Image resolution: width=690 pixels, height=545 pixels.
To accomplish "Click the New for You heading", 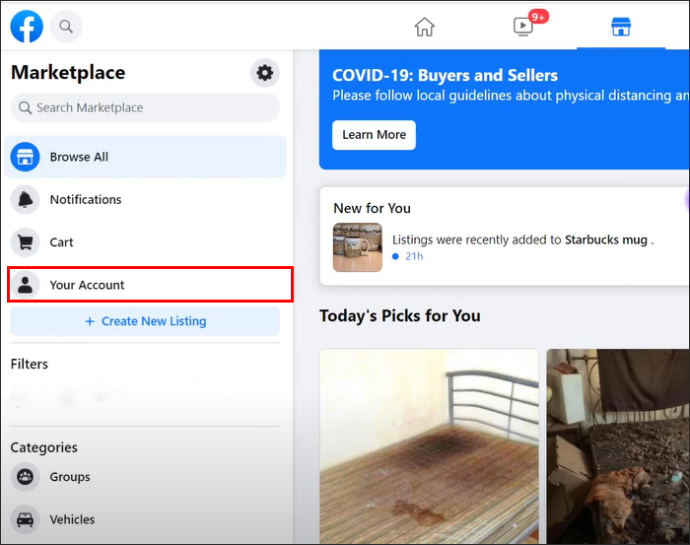I will tap(372, 208).
